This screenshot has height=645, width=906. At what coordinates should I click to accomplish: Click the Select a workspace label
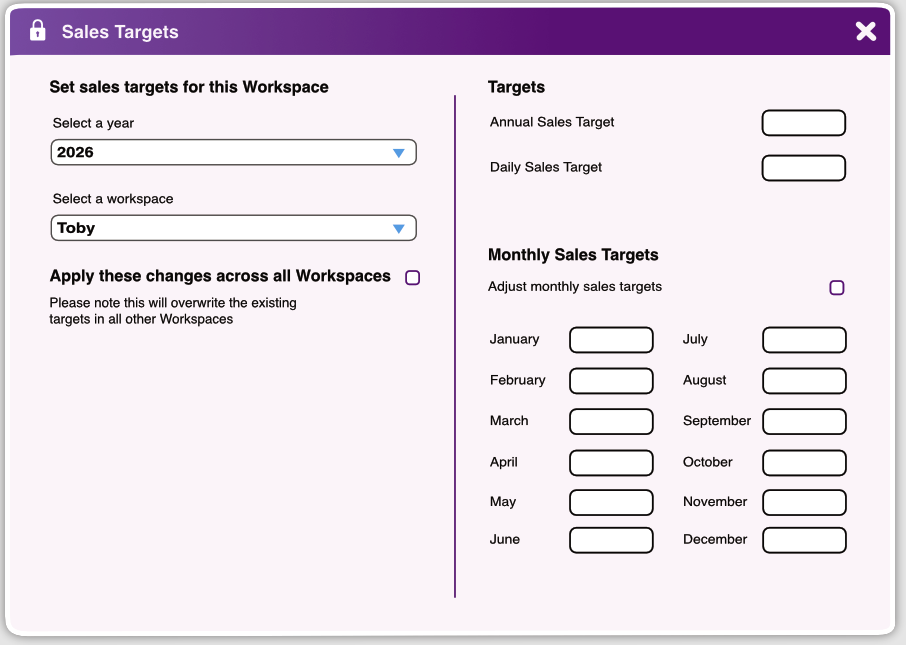(113, 199)
